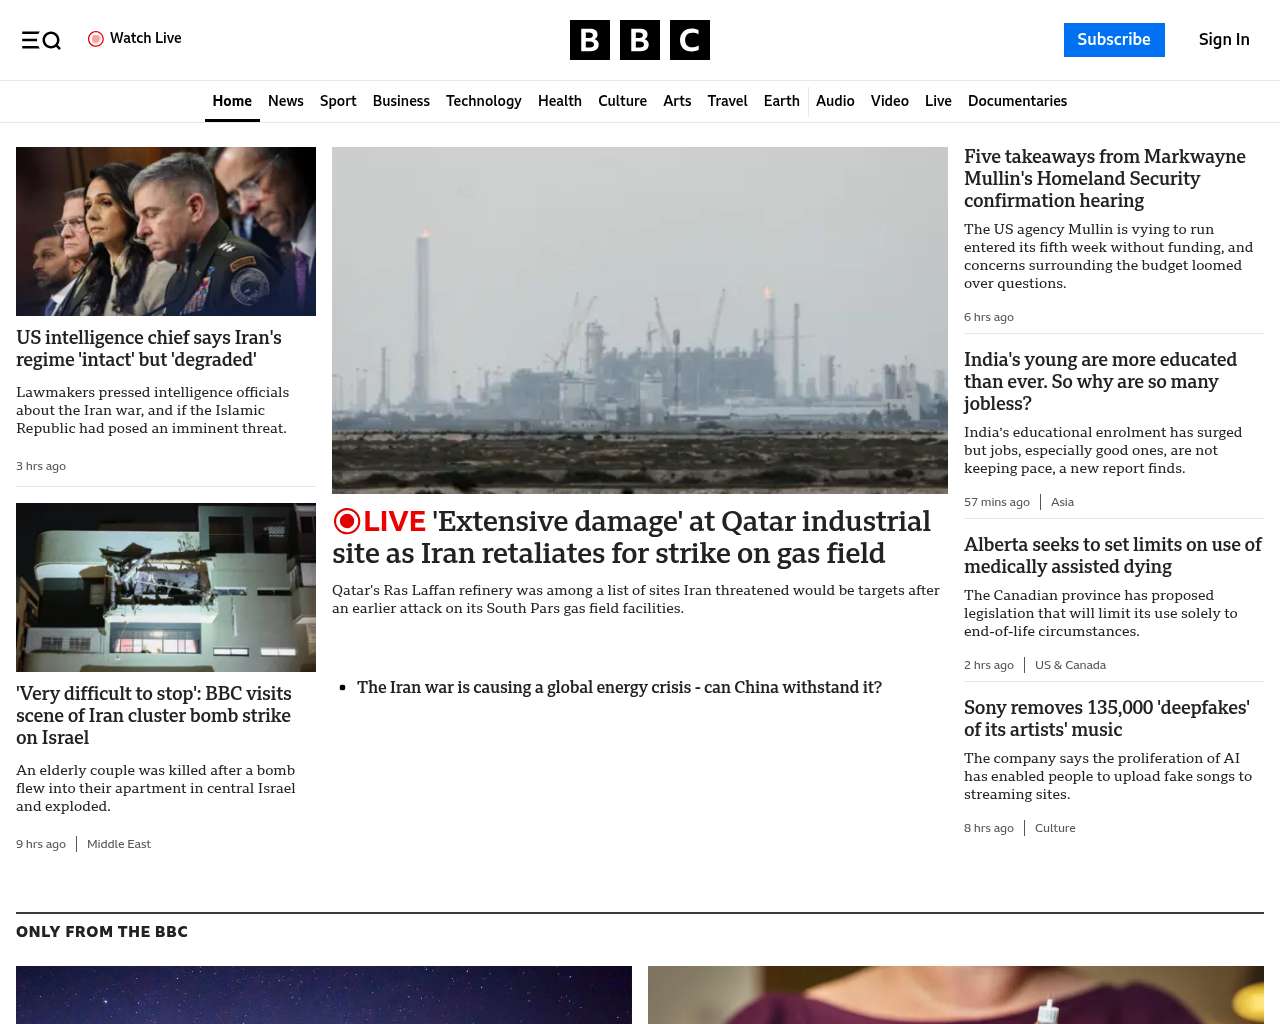Read India's young jobless article
1280x1024 pixels.
pos(1100,381)
